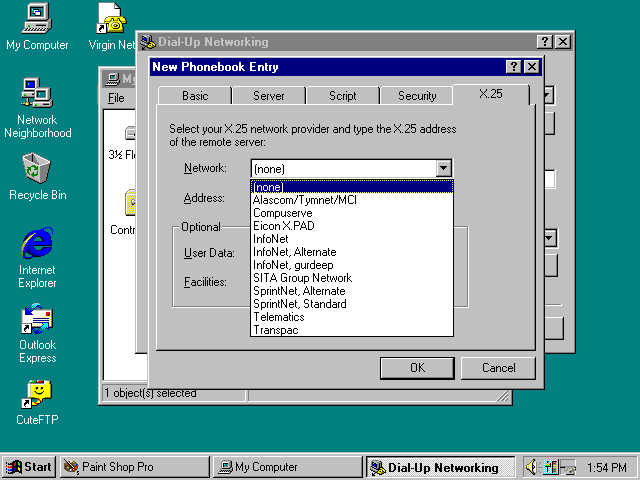Choose InfoNet network option
Screen dimensions: 640x480
pos(352,239)
